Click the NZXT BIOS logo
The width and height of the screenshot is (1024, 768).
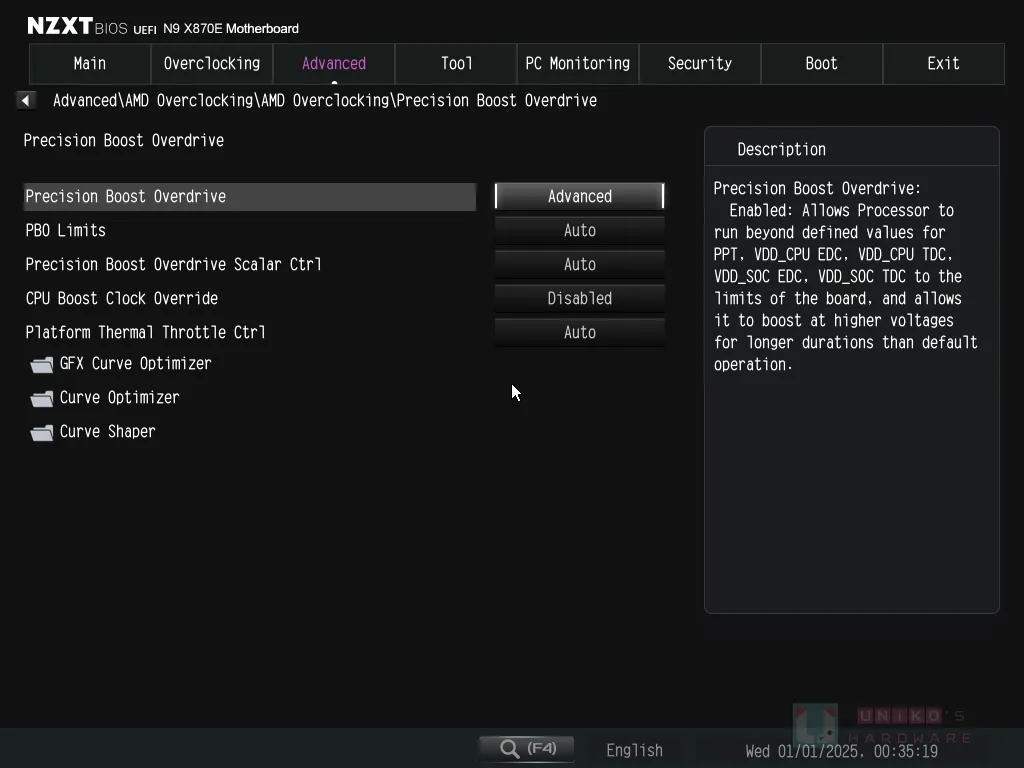coord(77,26)
